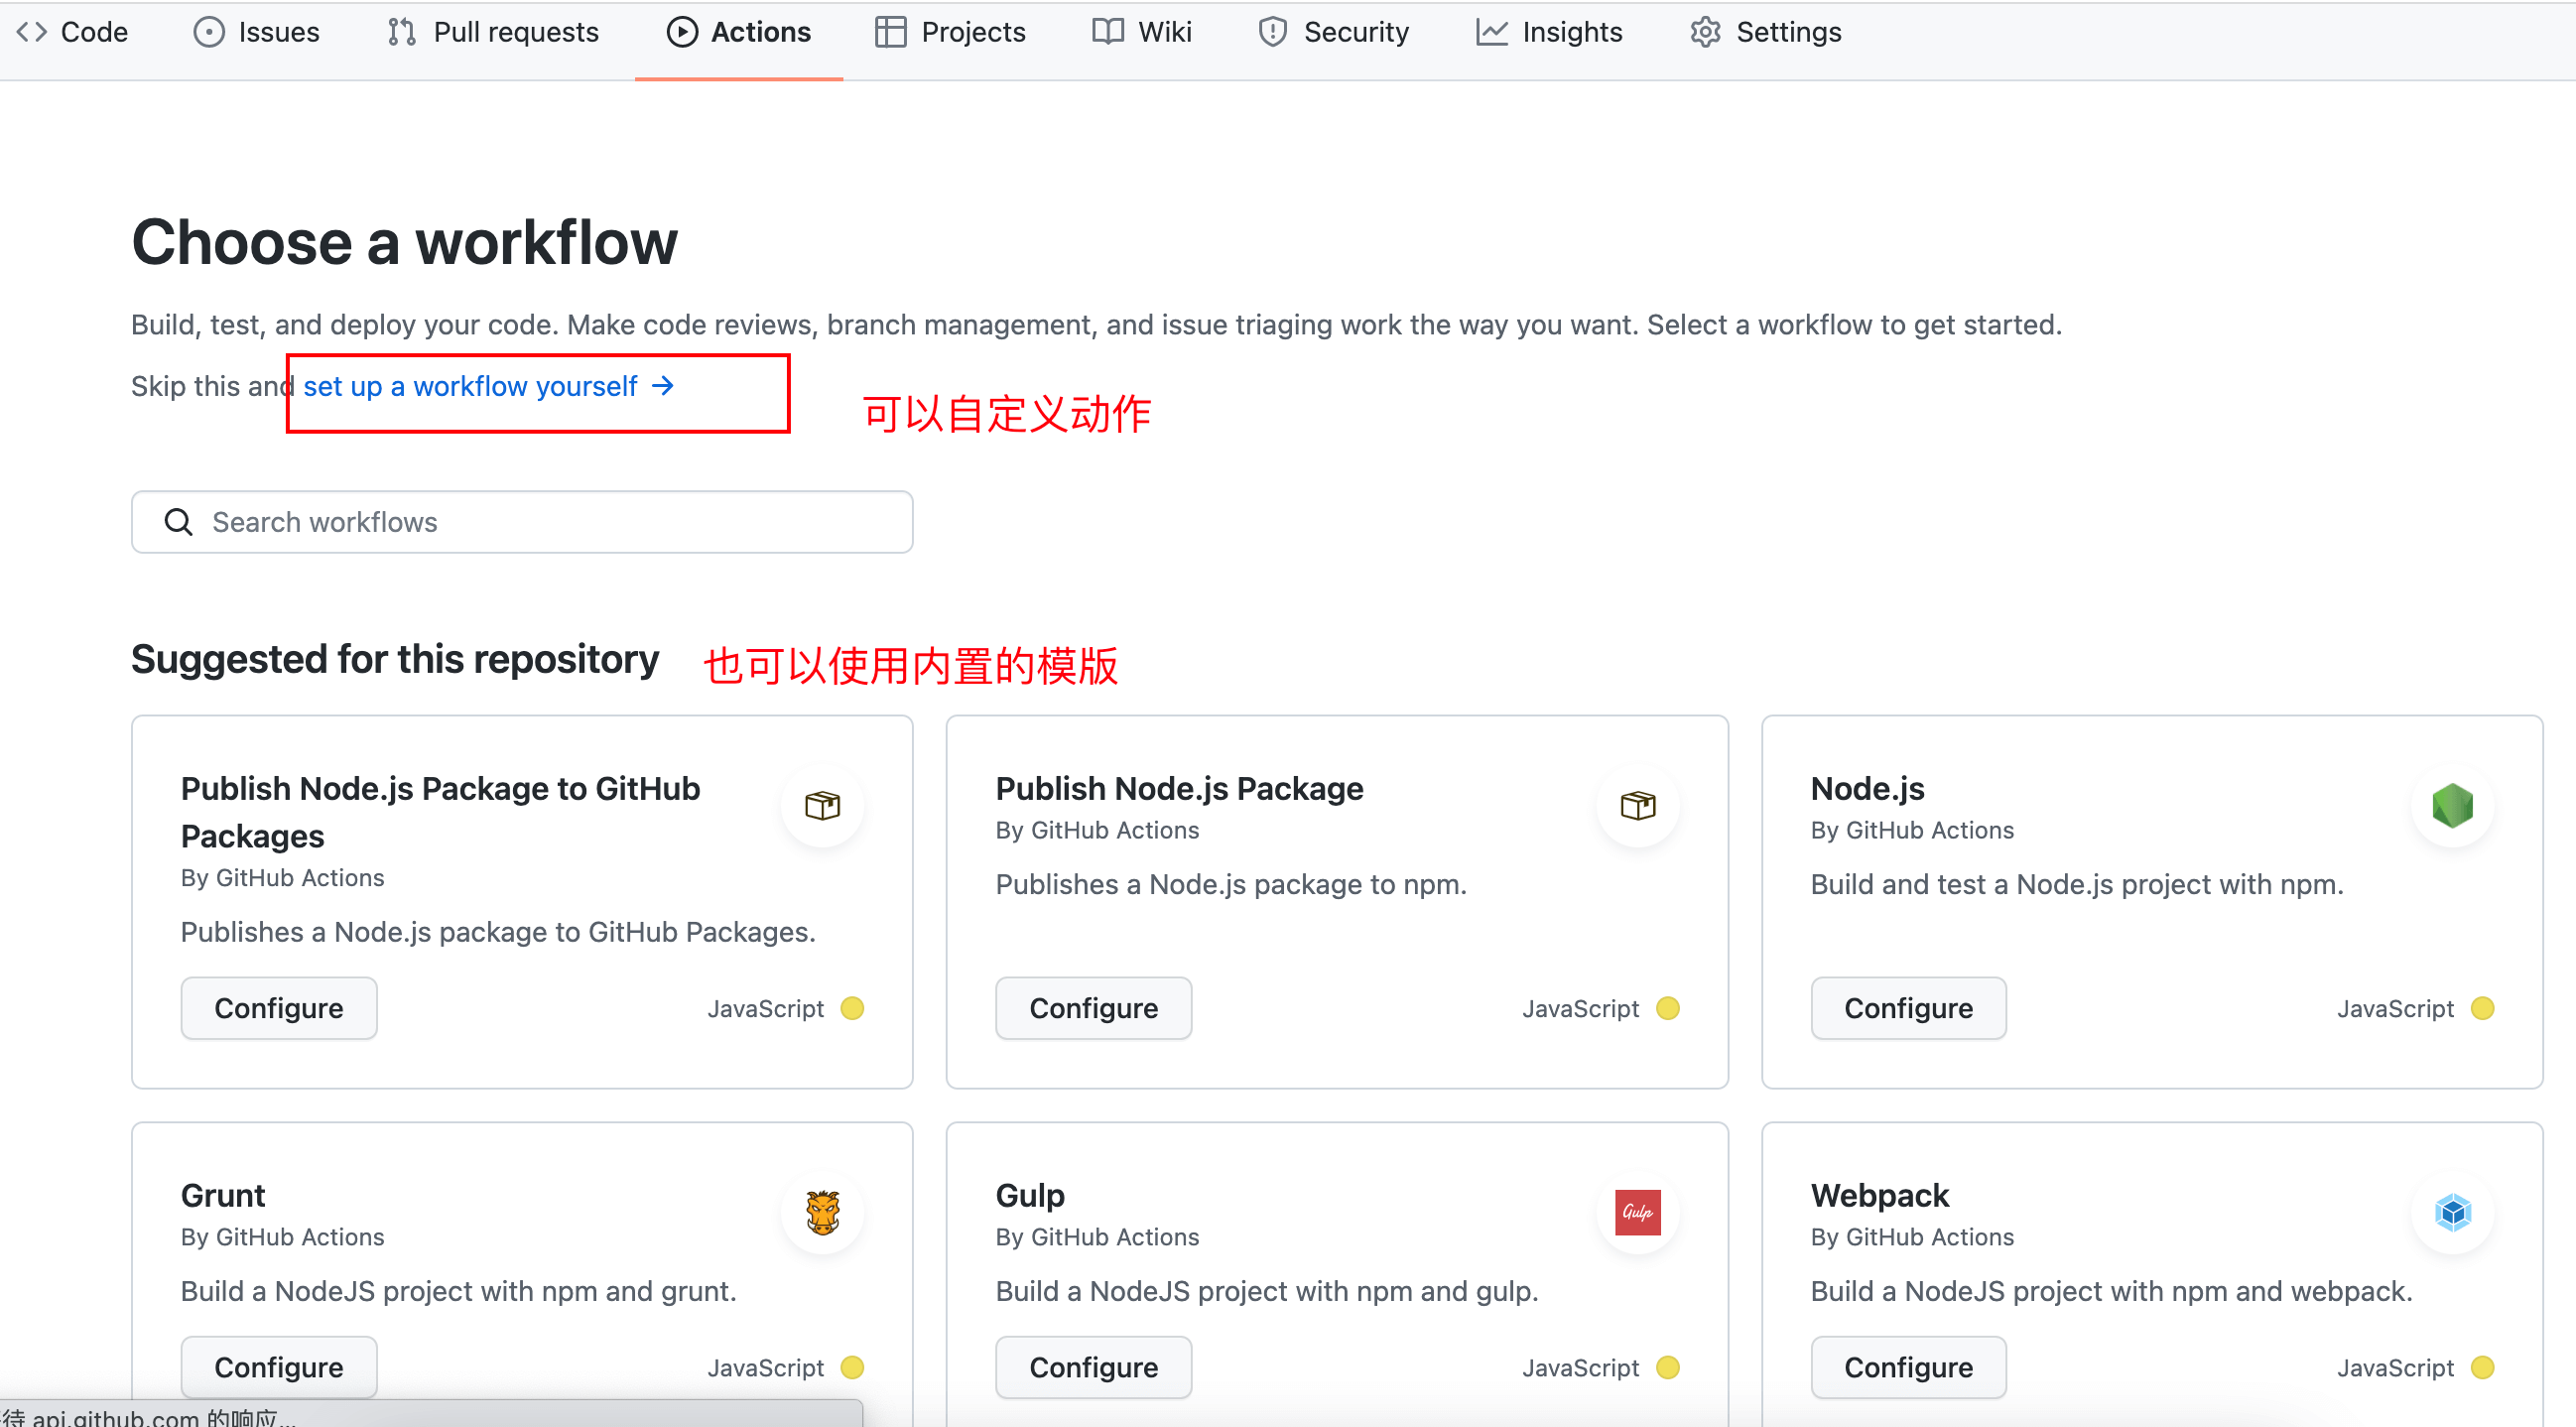Click 'Build and test a Node.js project with npm.'
Image resolution: width=2576 pixels, height=1427 pixels.
(2077, 884)
